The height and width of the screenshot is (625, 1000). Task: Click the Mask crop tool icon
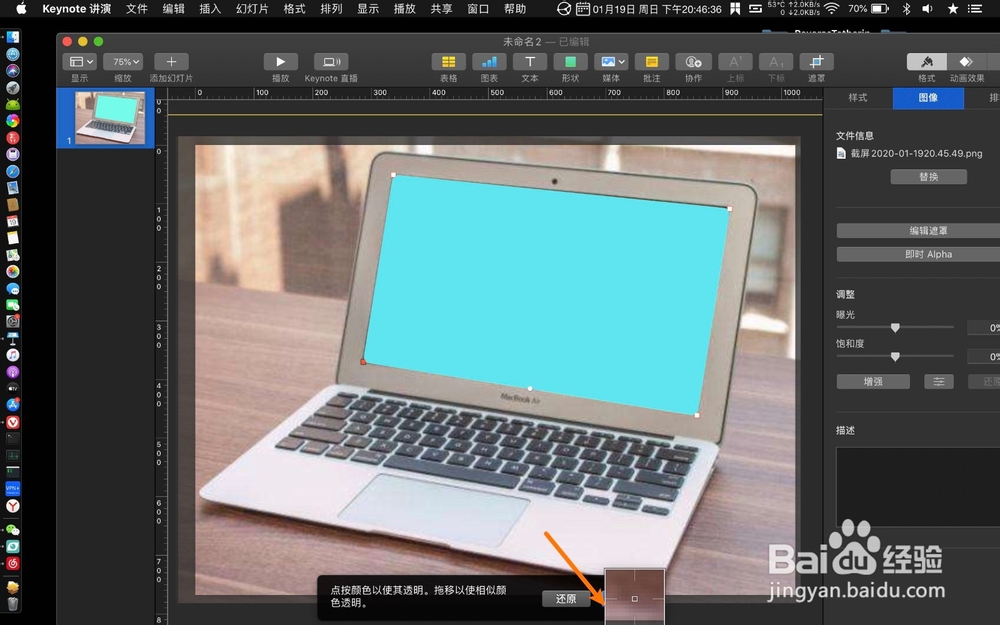816,62
